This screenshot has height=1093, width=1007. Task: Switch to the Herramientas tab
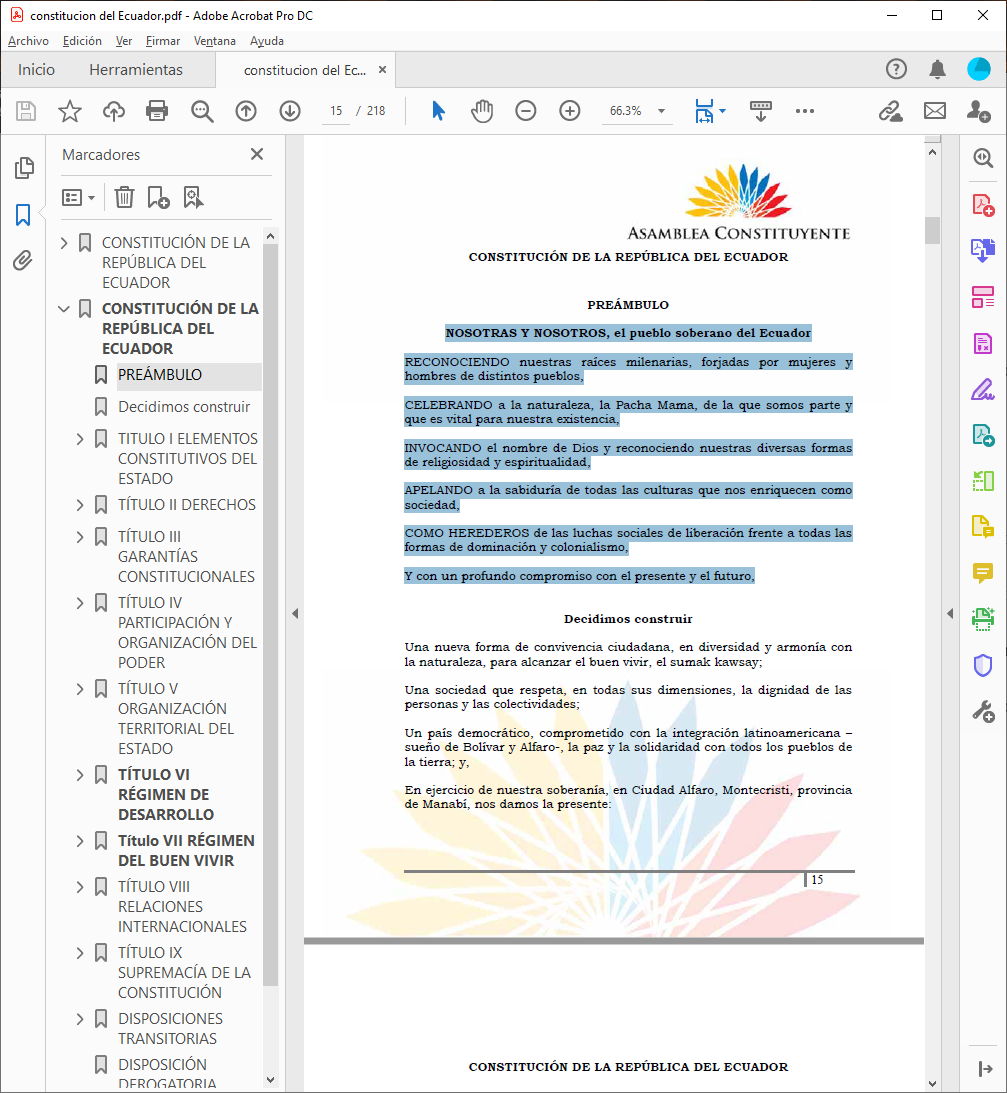[x=136, y=70]
